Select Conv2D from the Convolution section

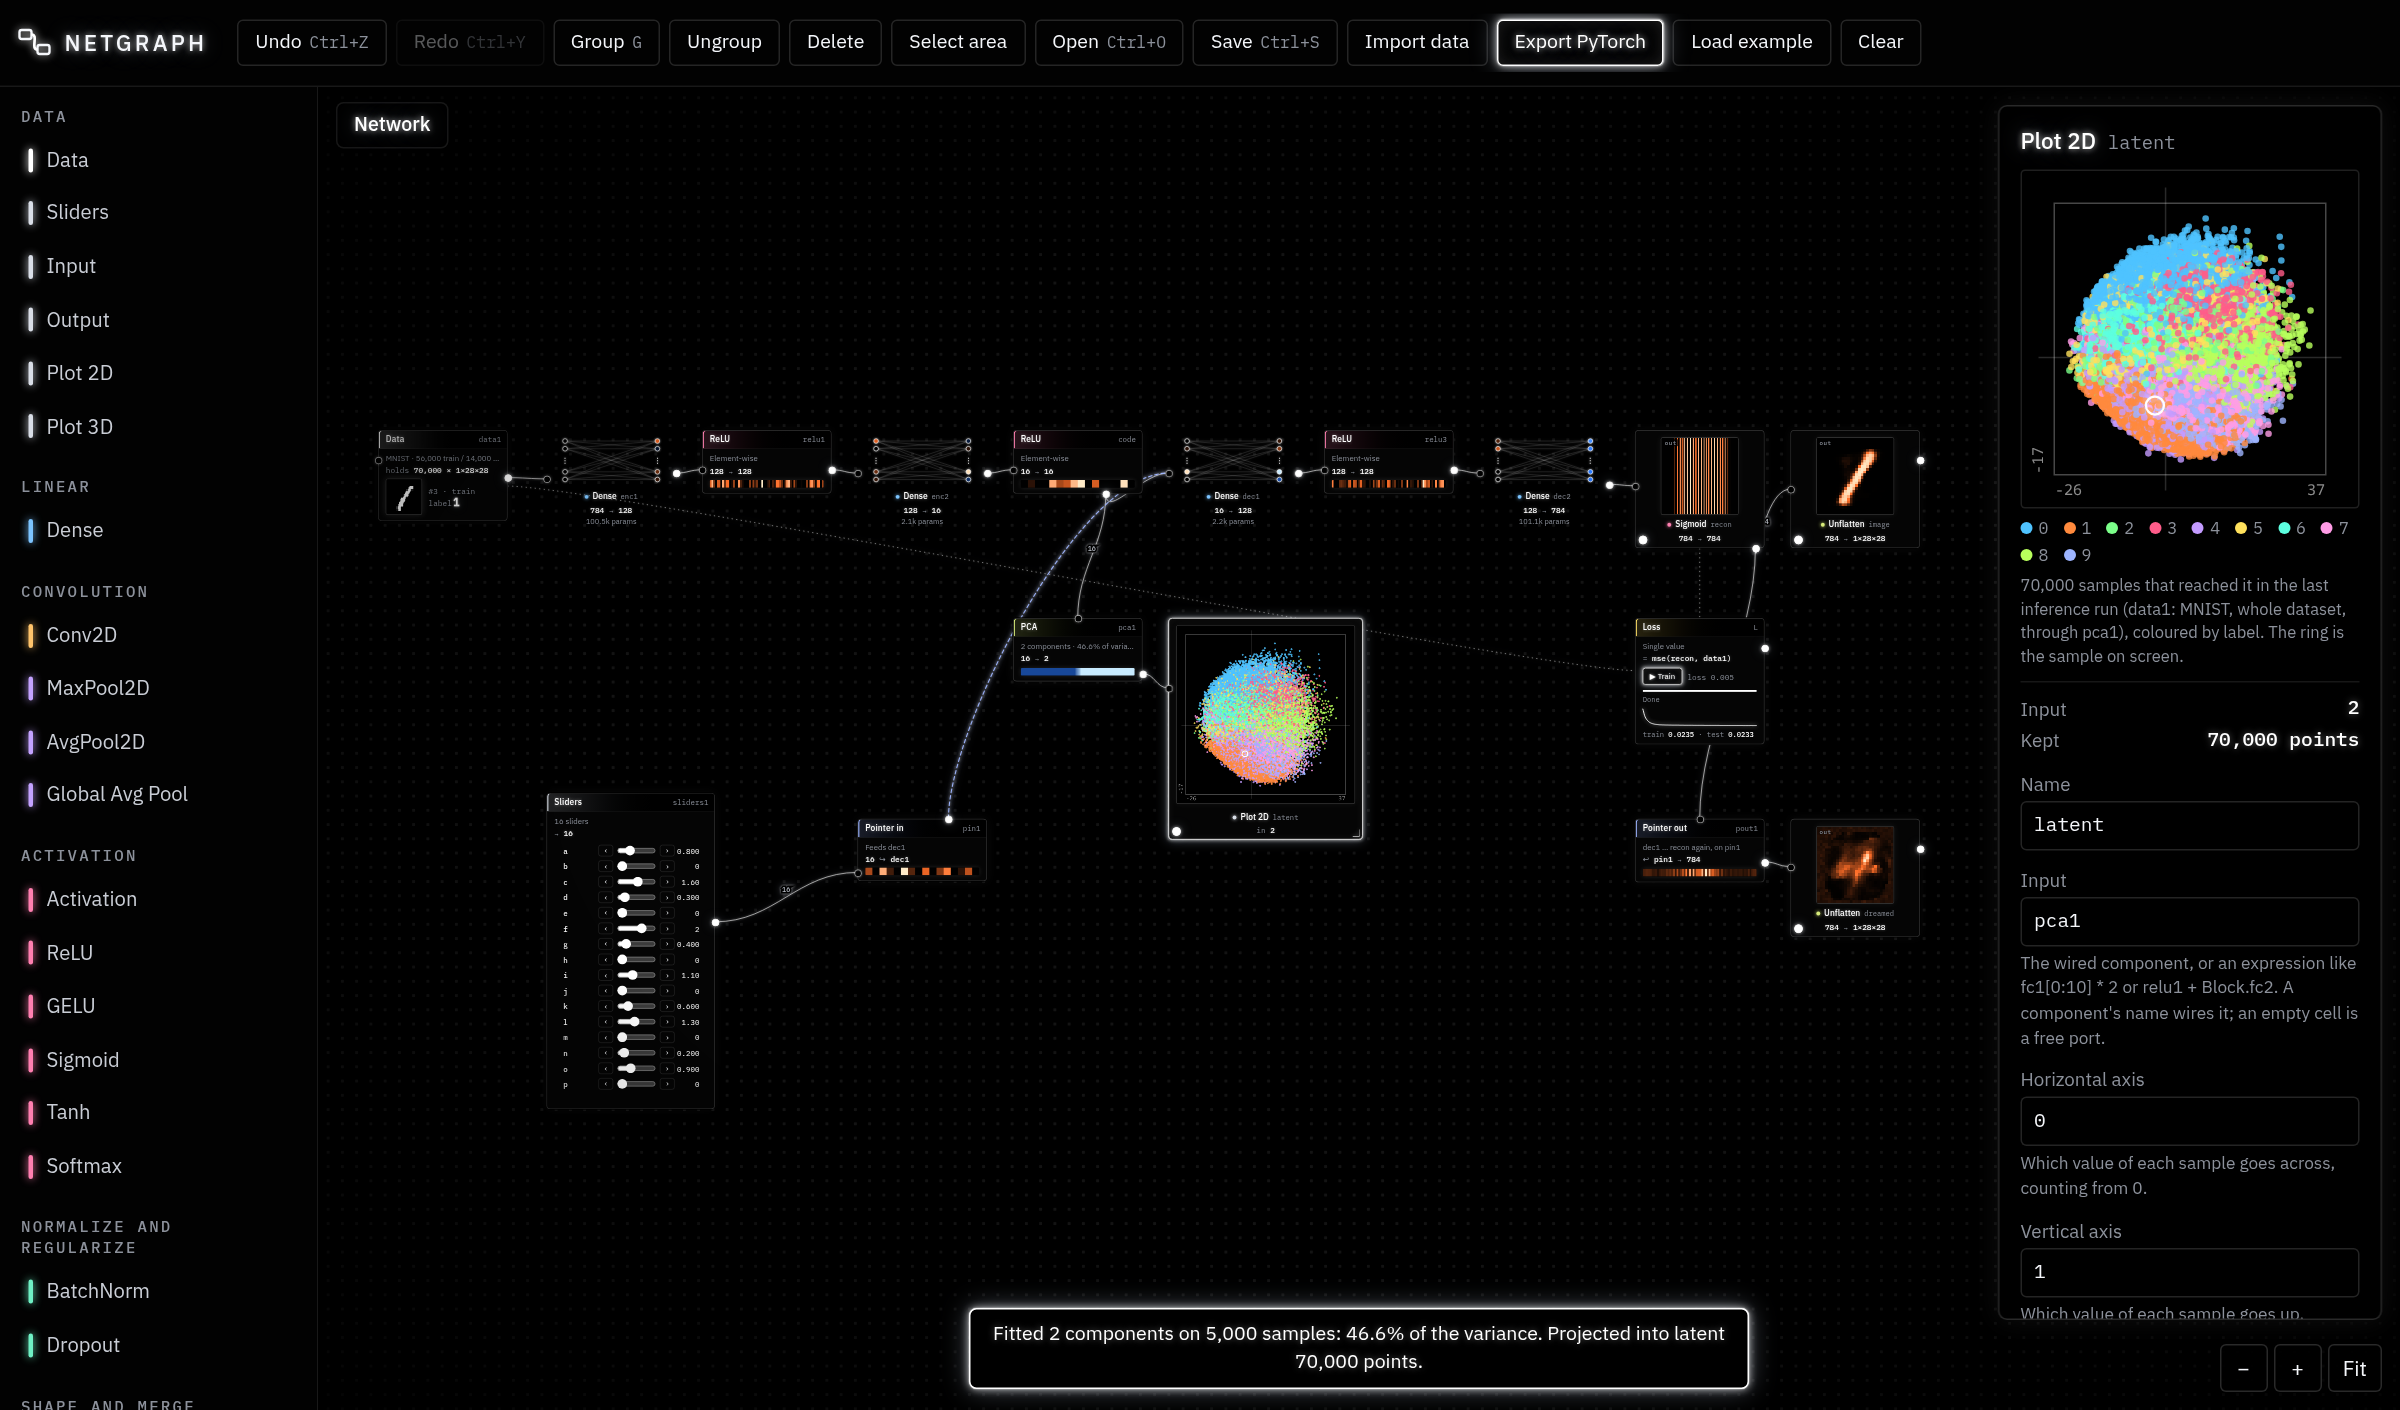[160, 635]
